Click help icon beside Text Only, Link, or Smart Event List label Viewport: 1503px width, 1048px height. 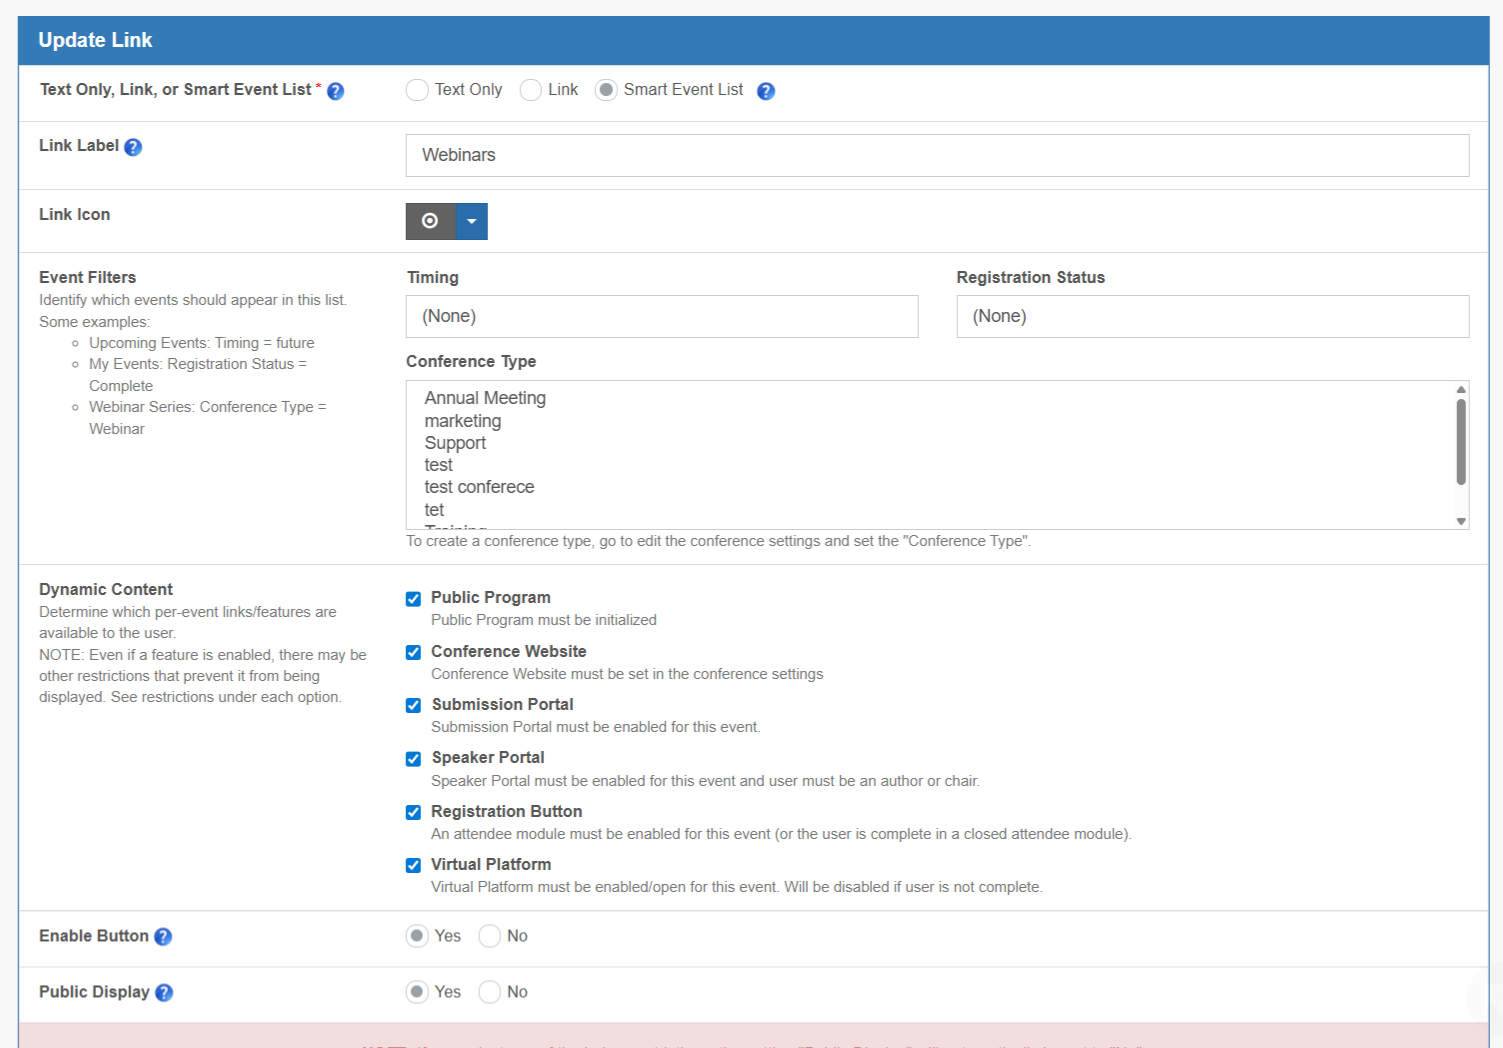[x=336, y=91]
